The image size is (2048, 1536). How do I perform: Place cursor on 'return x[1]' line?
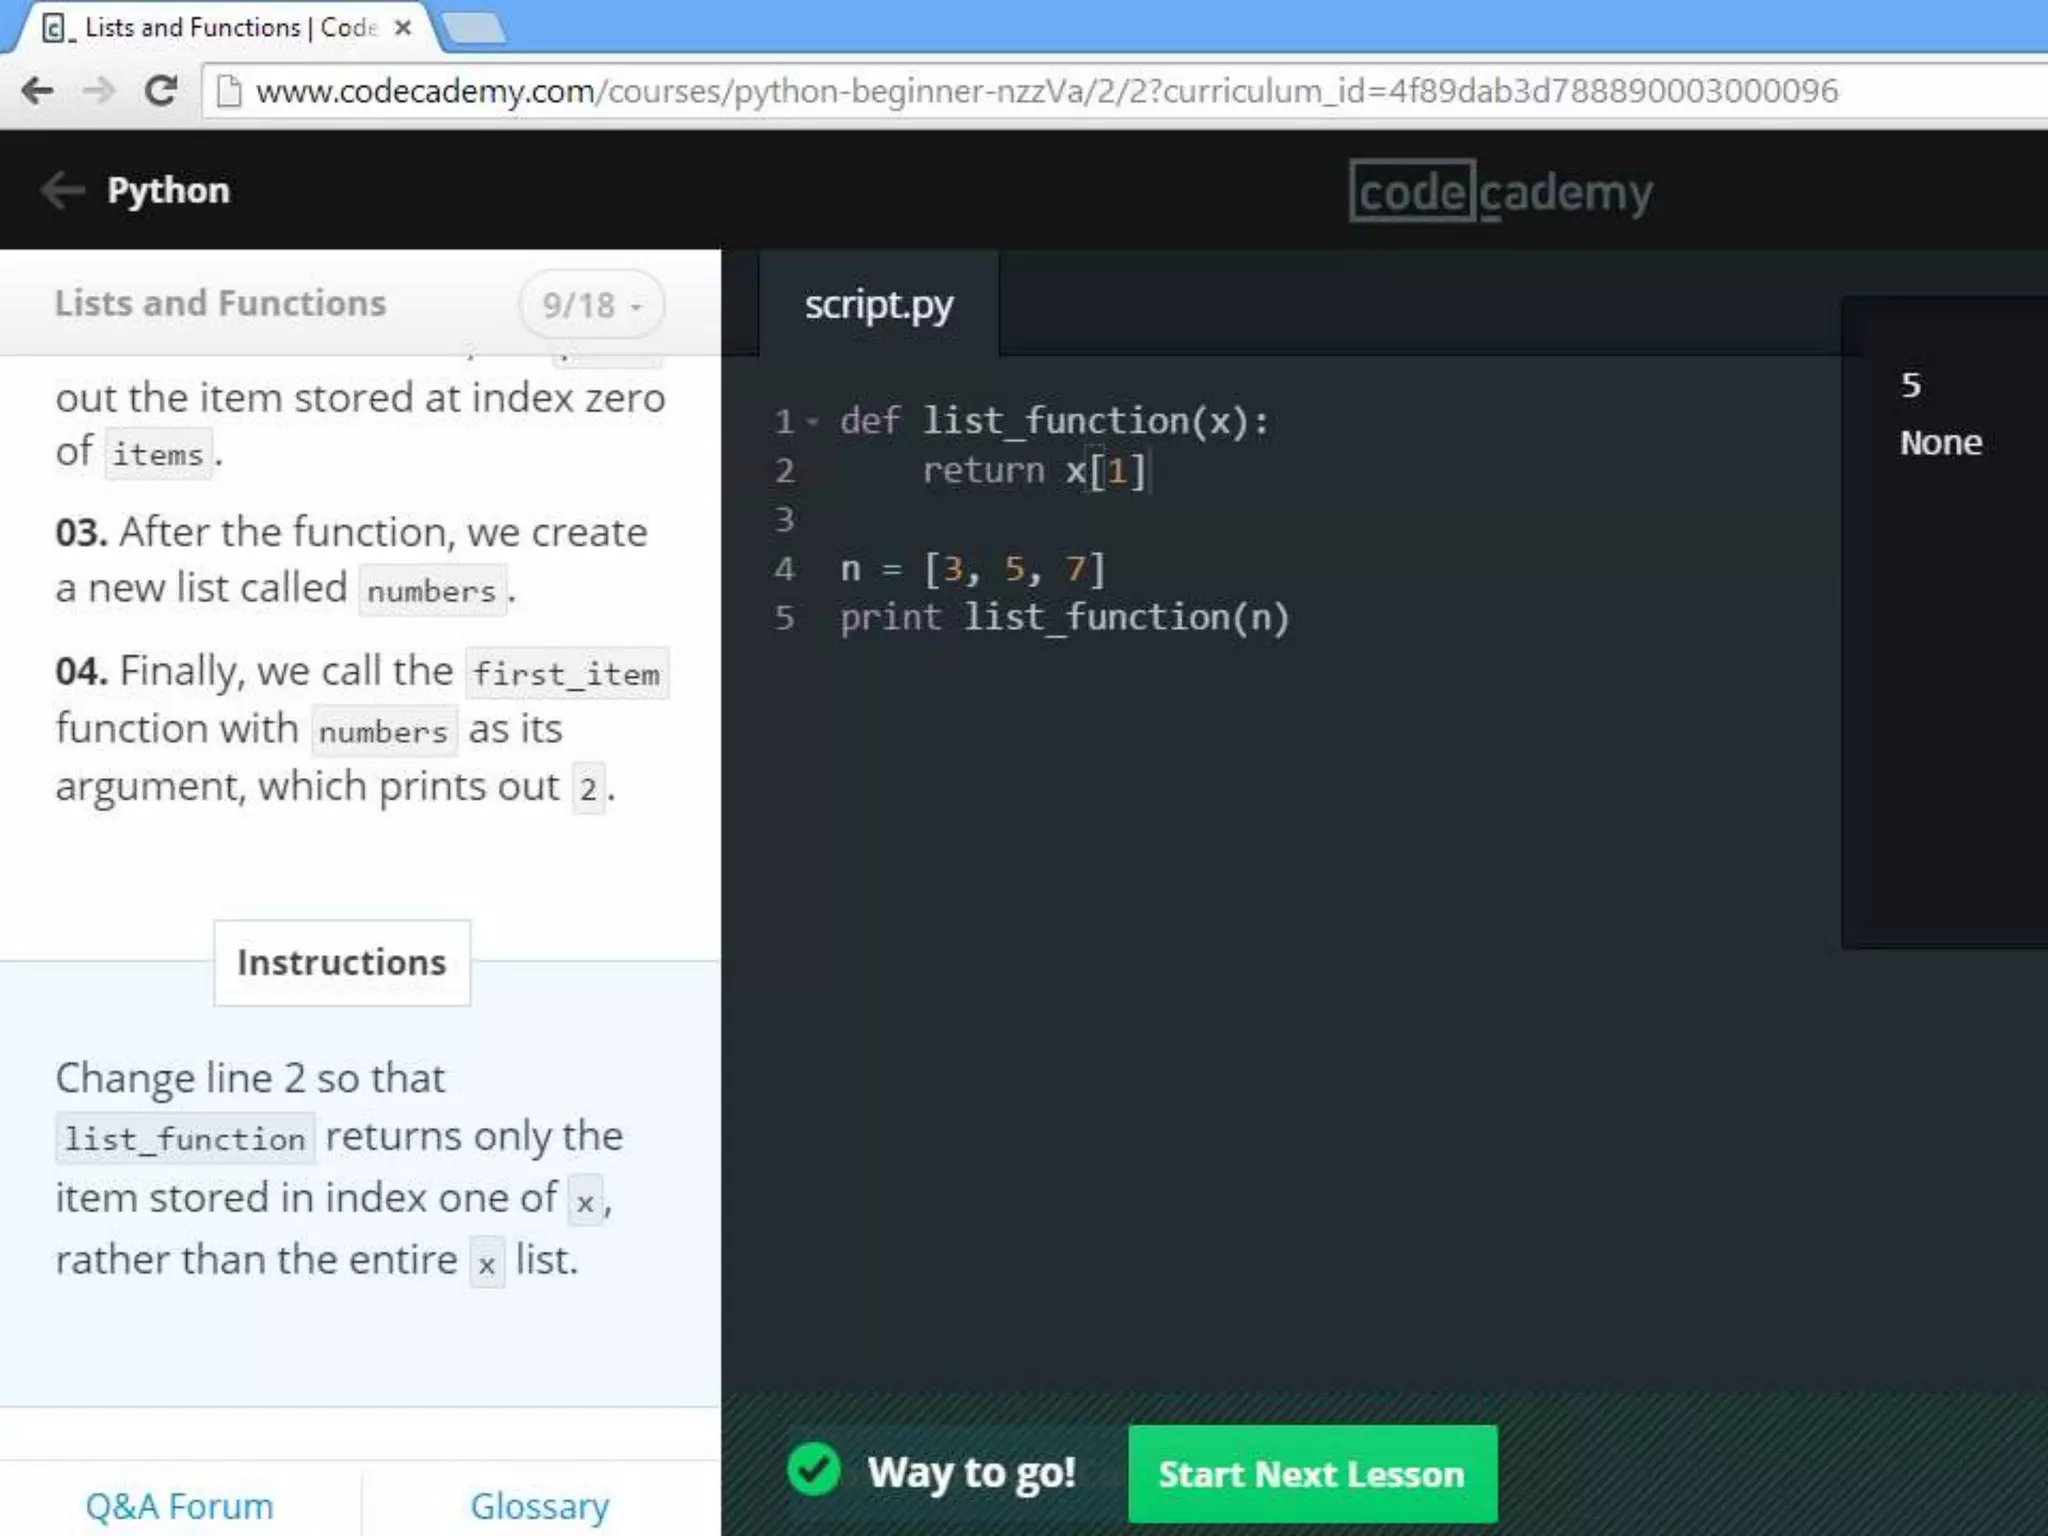(1033, 470)
